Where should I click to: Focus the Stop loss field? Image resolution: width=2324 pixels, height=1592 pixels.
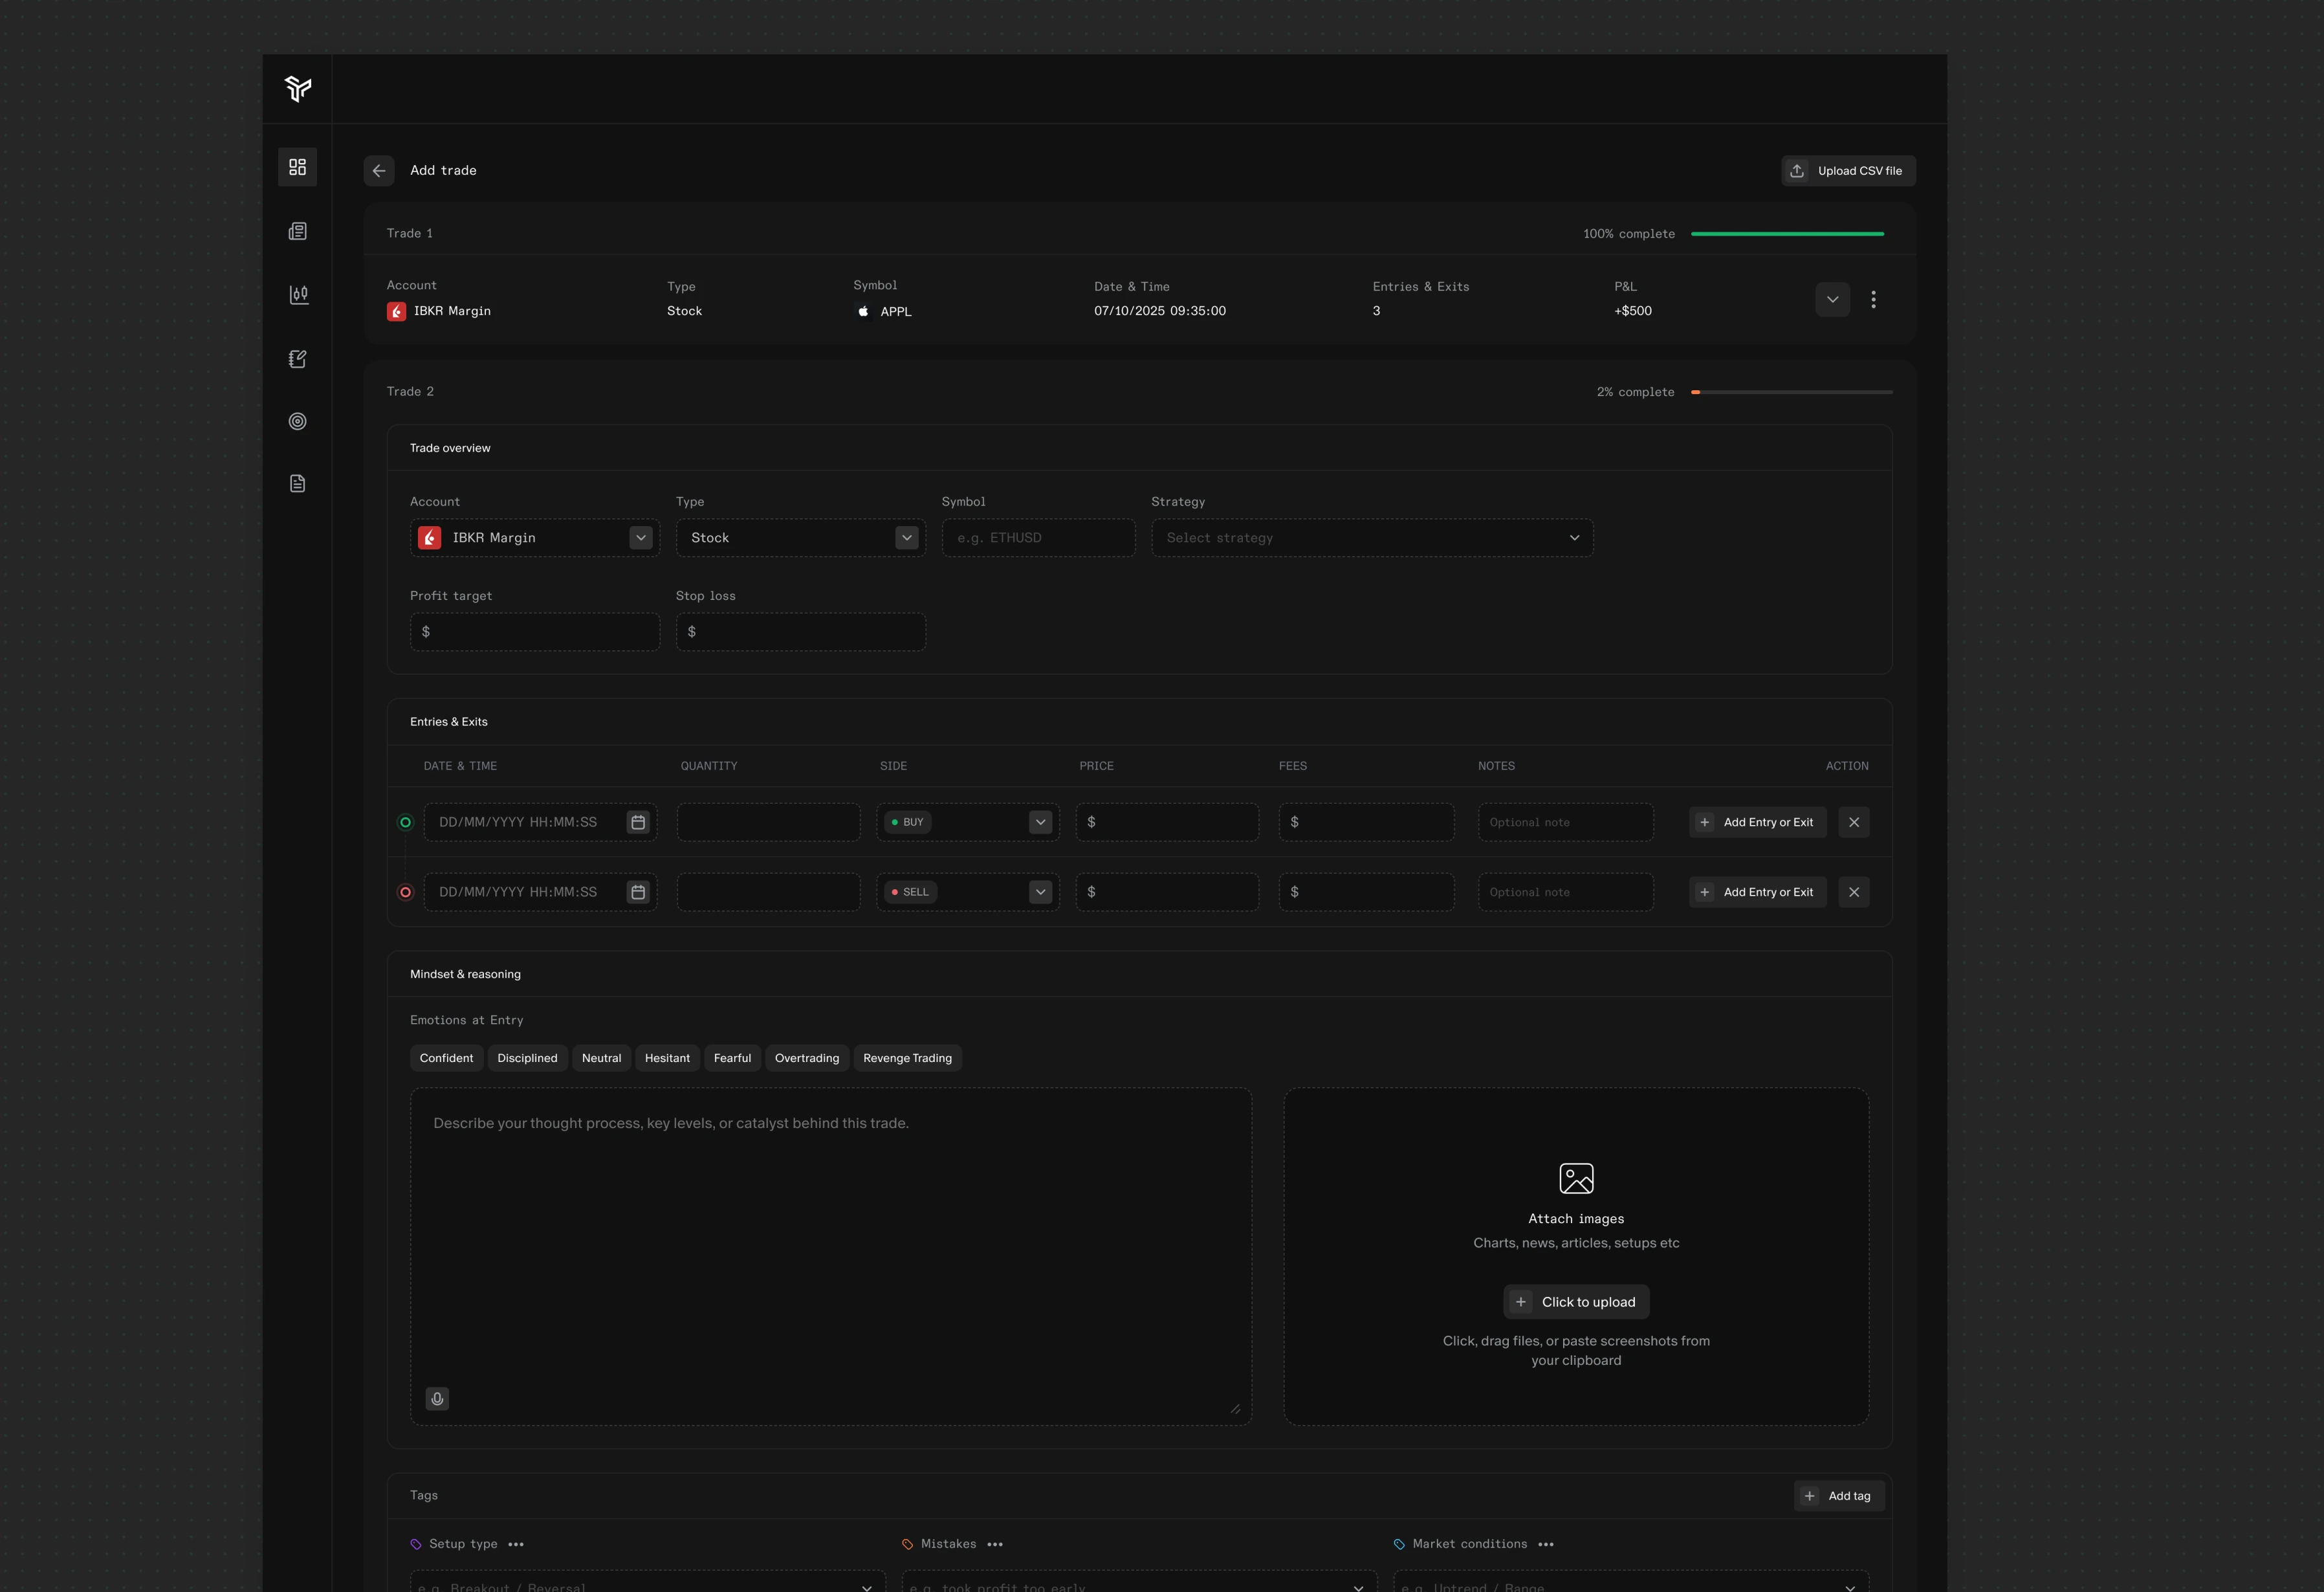tap(801, 632)
